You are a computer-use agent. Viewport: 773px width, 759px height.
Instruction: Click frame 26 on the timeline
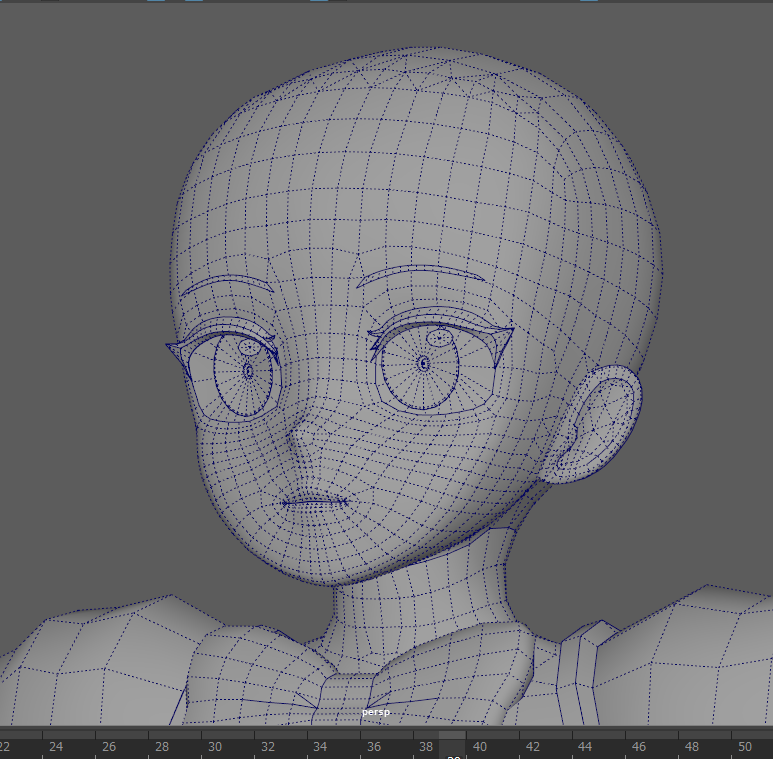(109, 747)
